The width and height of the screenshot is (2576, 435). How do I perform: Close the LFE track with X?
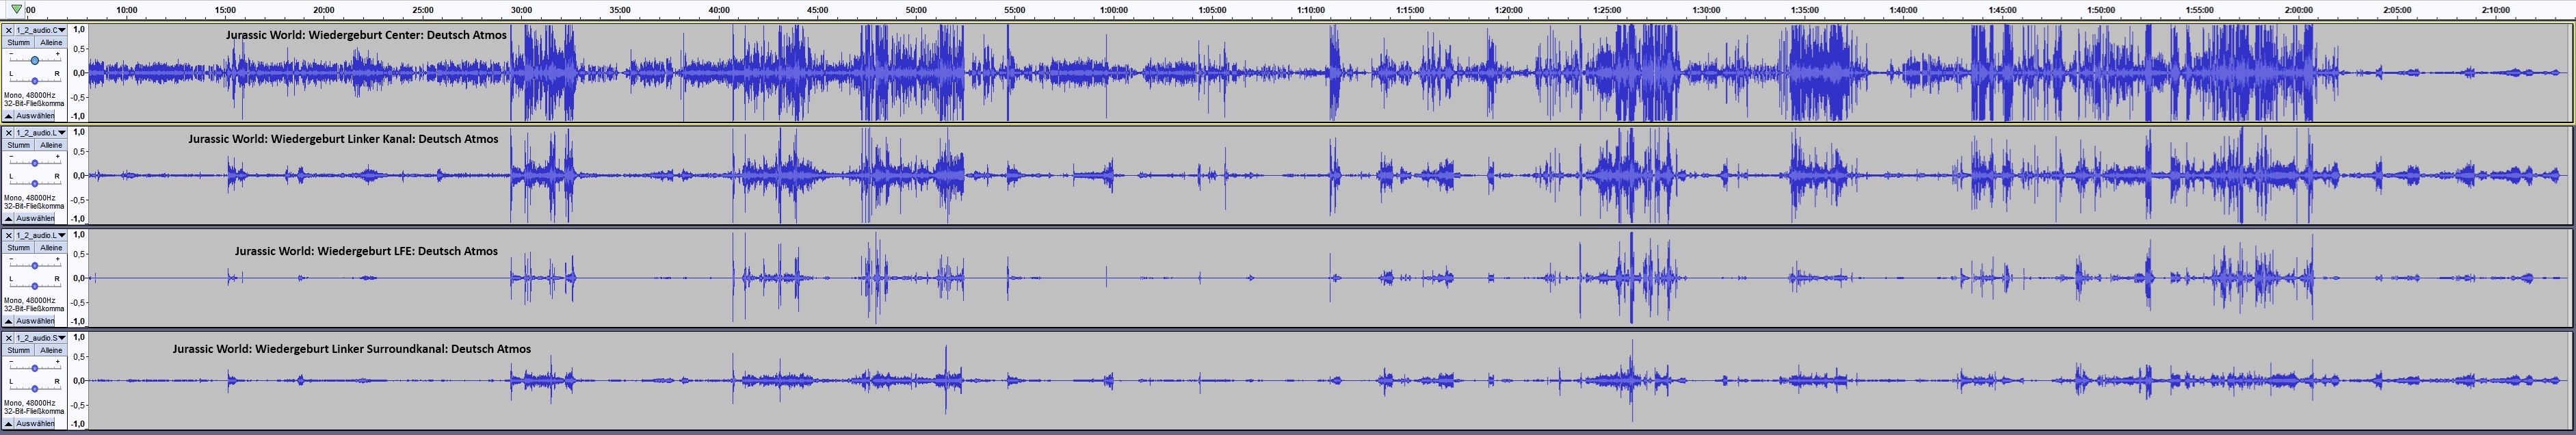[8, 236]
